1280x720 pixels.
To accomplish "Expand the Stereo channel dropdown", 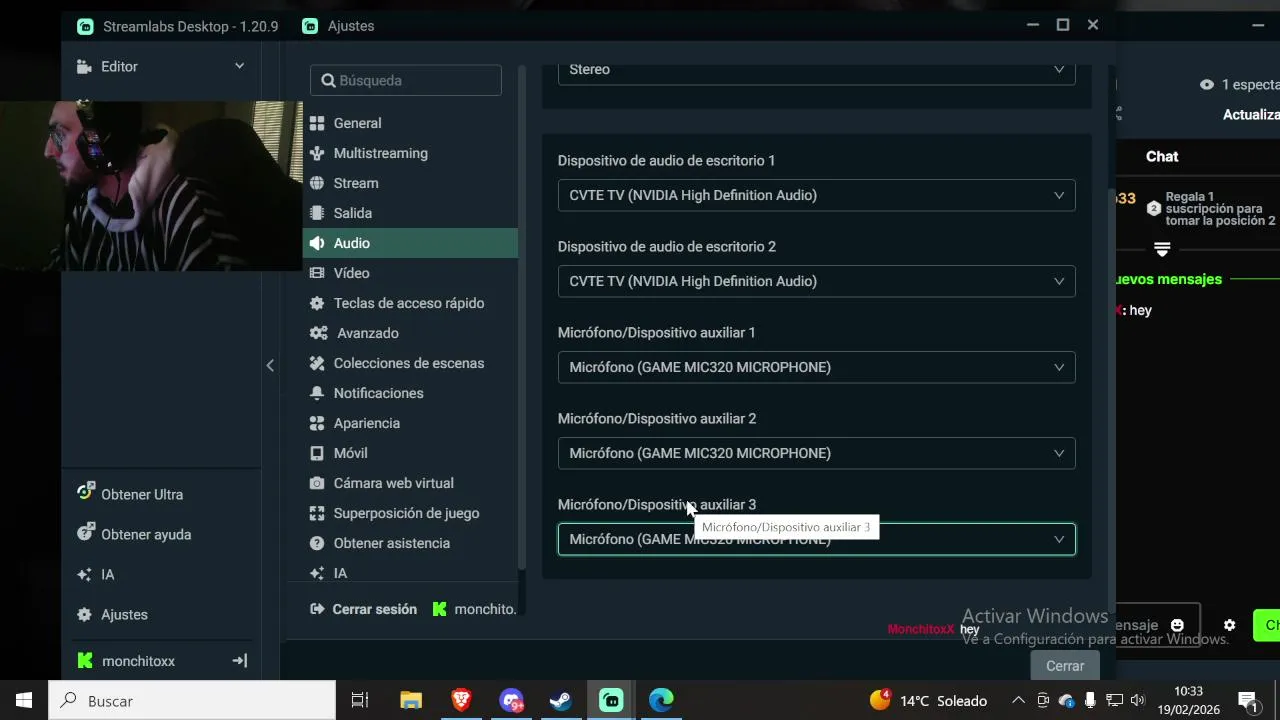I will click(x=816, y=70).
